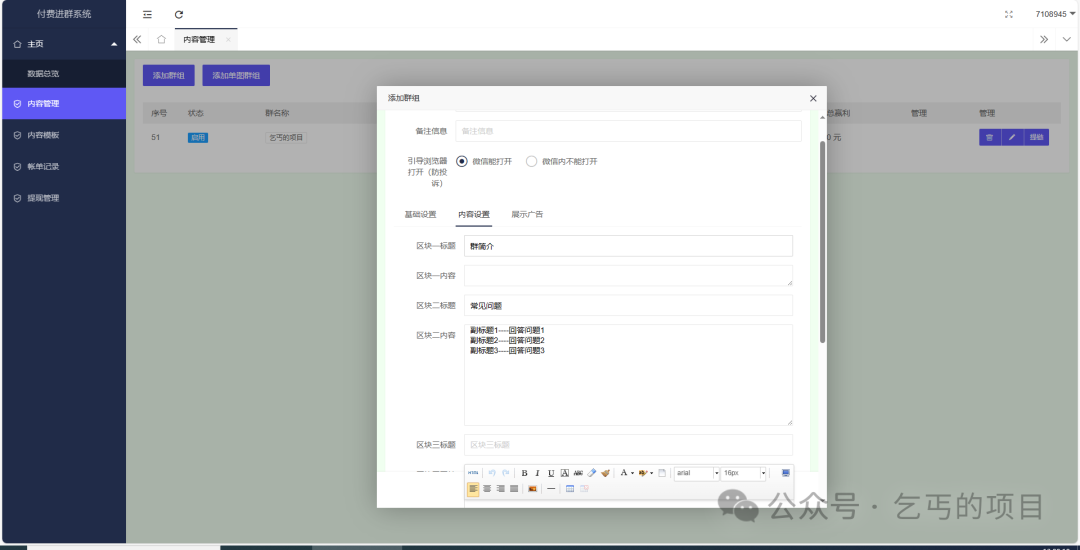
Task: Click the 提链 button for row 51
Action: tap(1036, 138)
